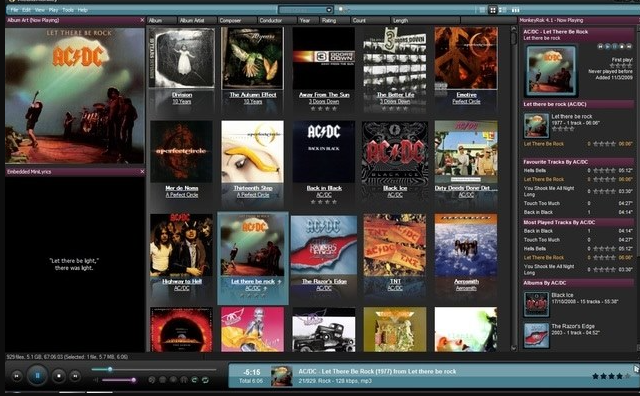Mute audio using the speaker icon
Viewport: 640px width, 396px height.
coord(96,380)
